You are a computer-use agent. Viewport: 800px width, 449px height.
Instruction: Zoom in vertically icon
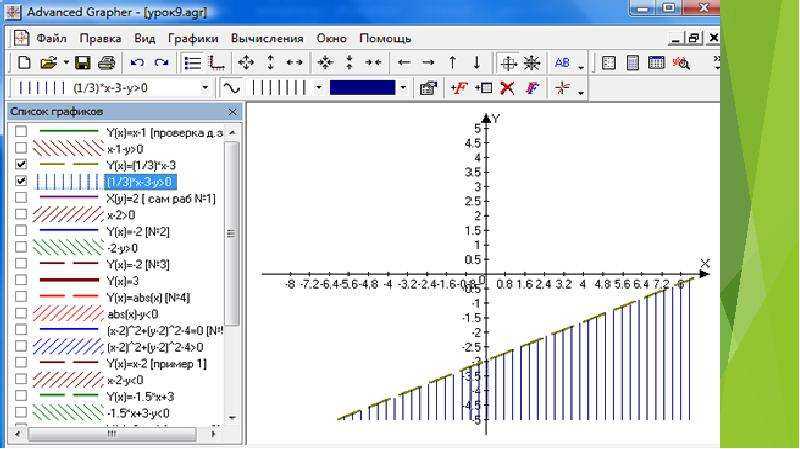[x=349, y=63]
